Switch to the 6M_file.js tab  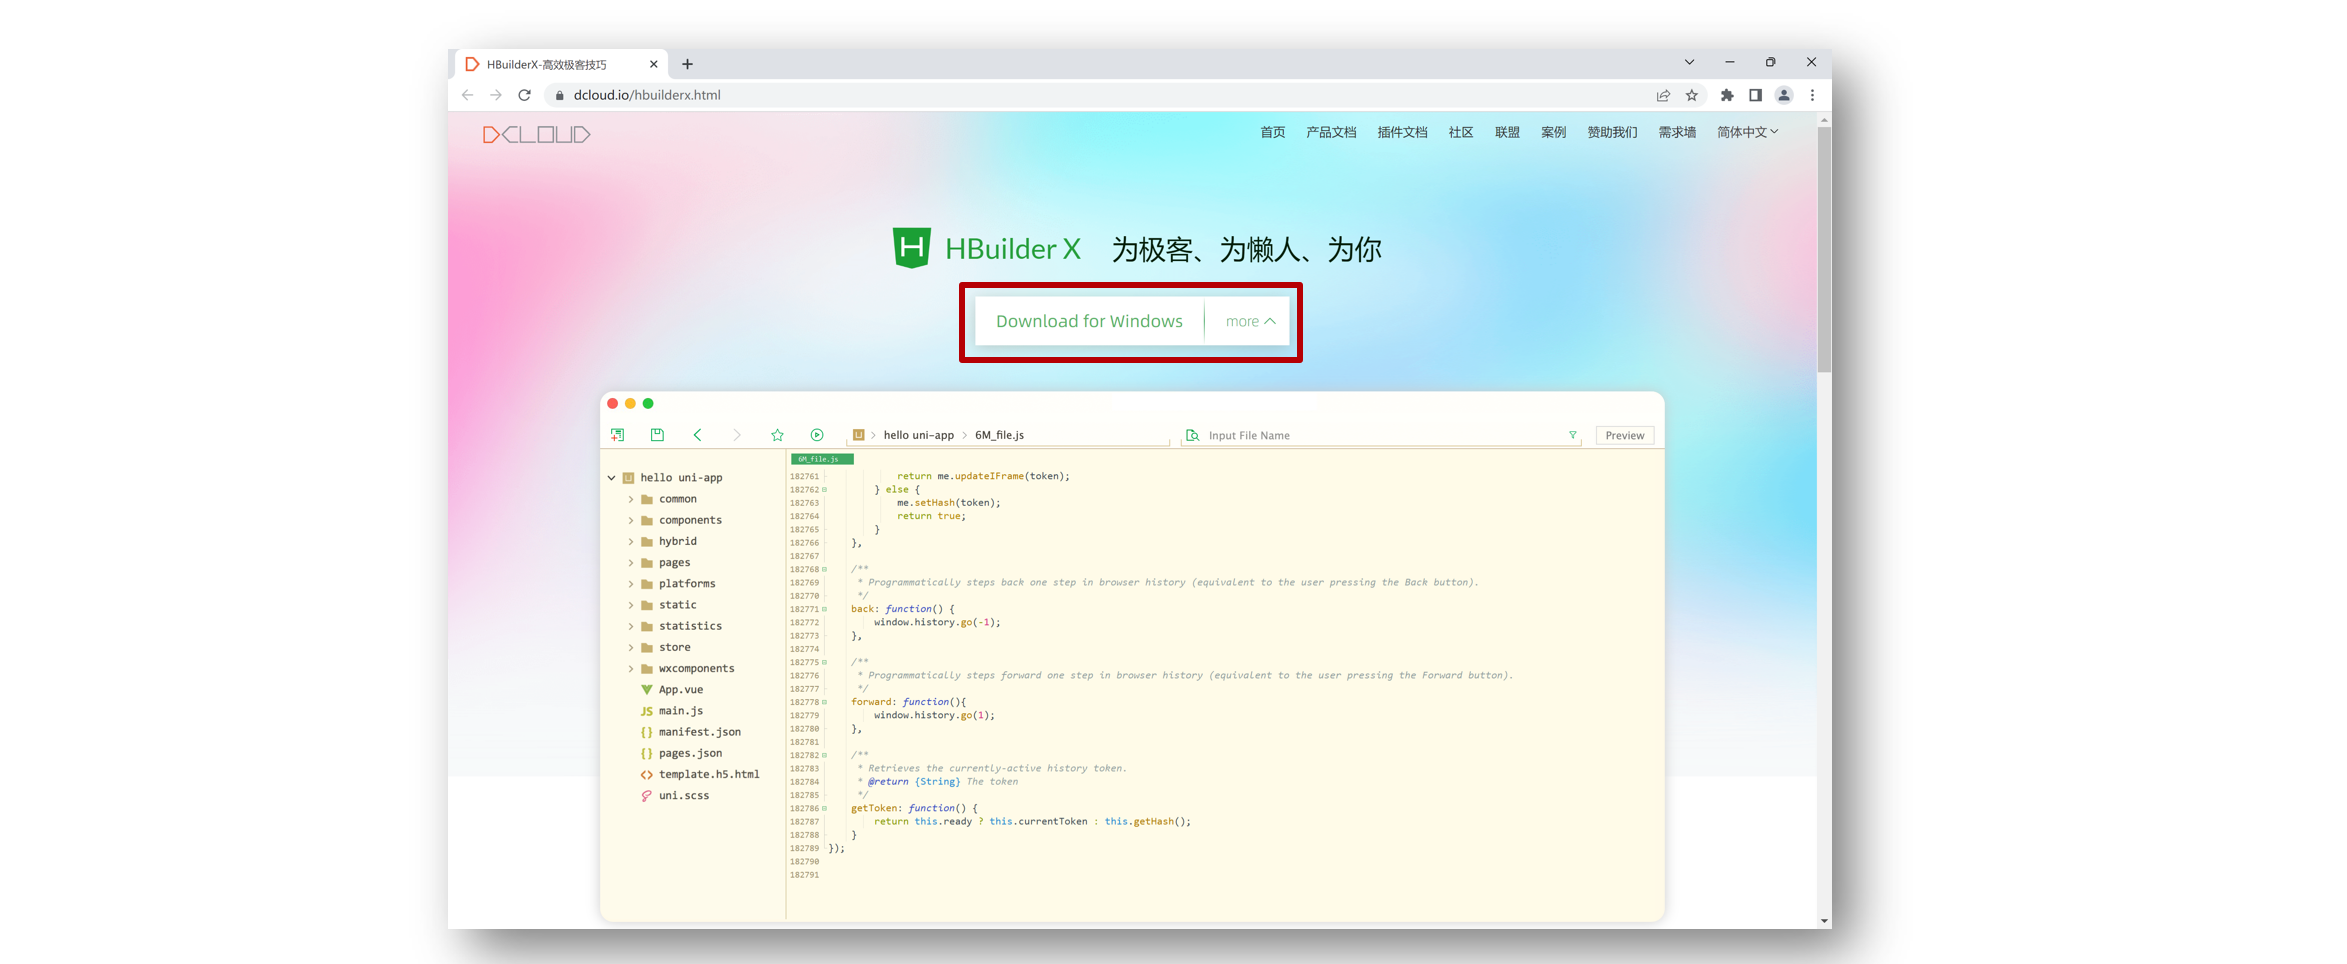(x=820, y=458)
